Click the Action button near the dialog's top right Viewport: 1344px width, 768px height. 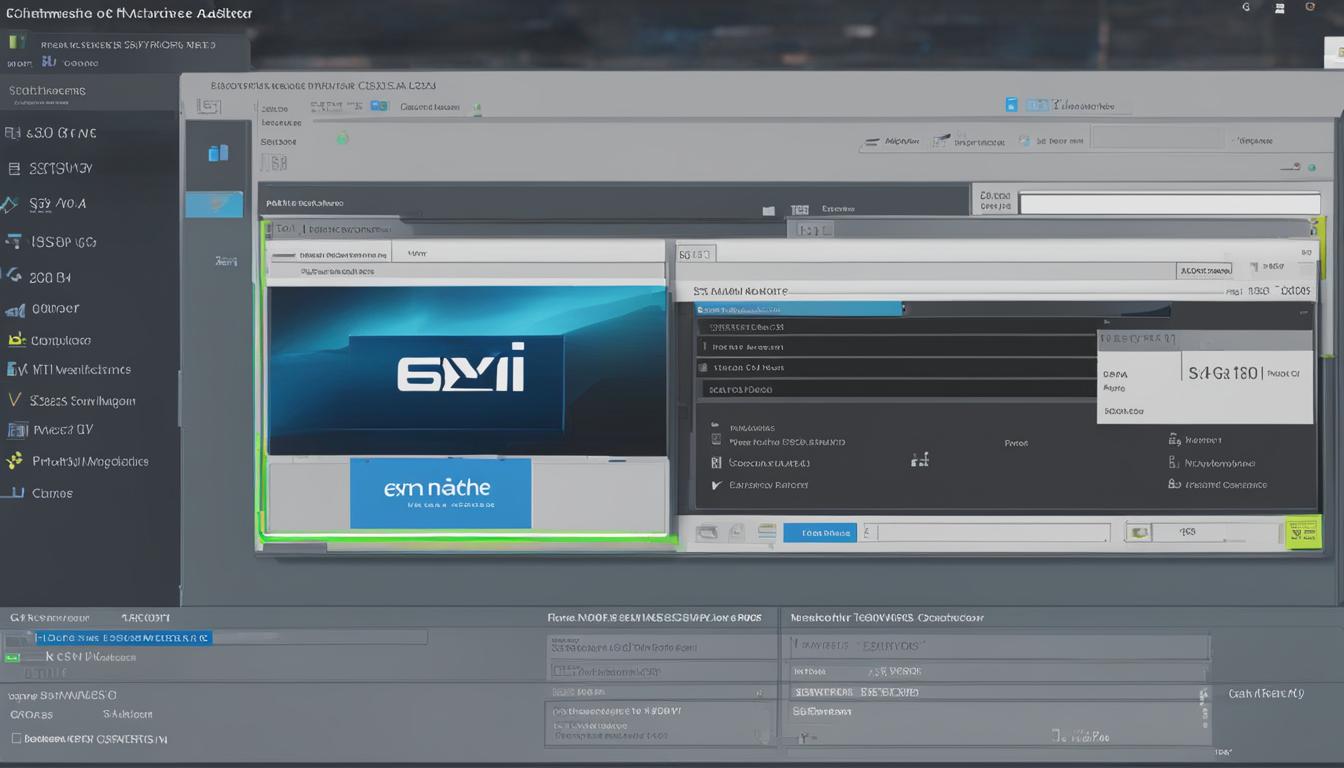coord(1203,269)
